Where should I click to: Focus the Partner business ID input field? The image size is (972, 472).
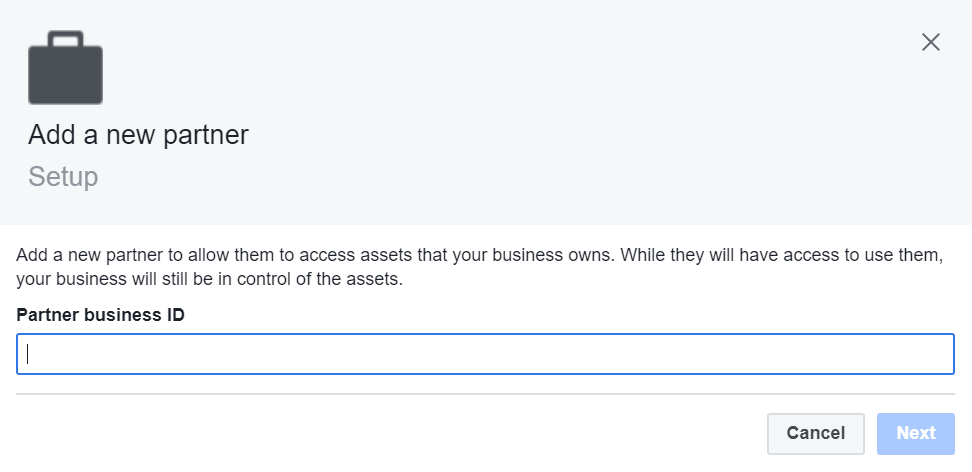485,354
